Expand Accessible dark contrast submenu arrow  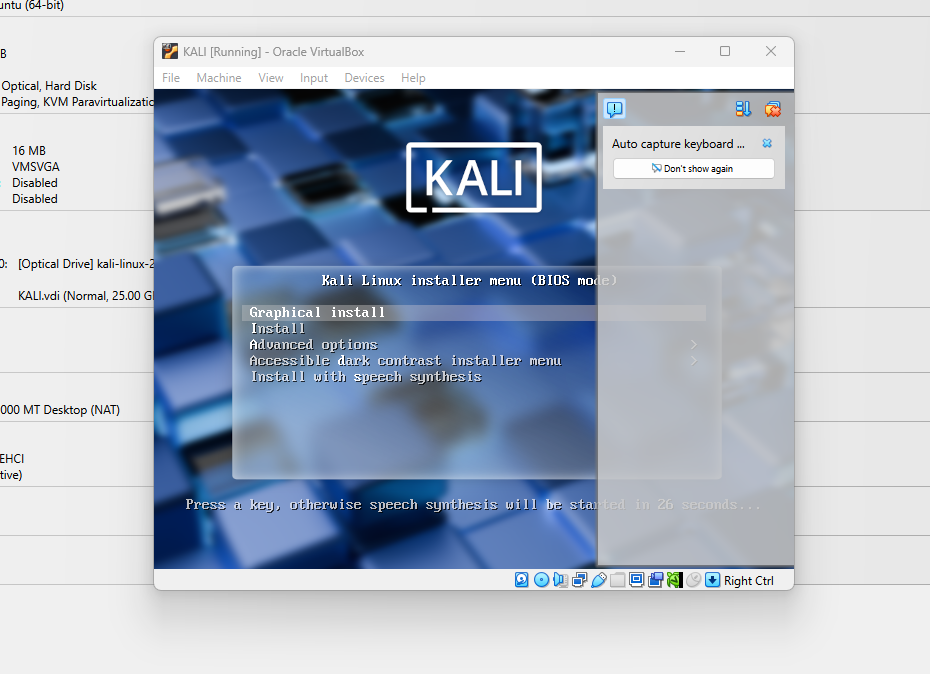click(693, 361)
